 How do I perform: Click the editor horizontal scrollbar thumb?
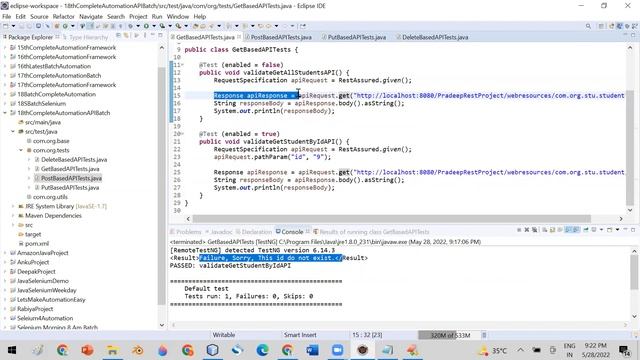point(391,219)
